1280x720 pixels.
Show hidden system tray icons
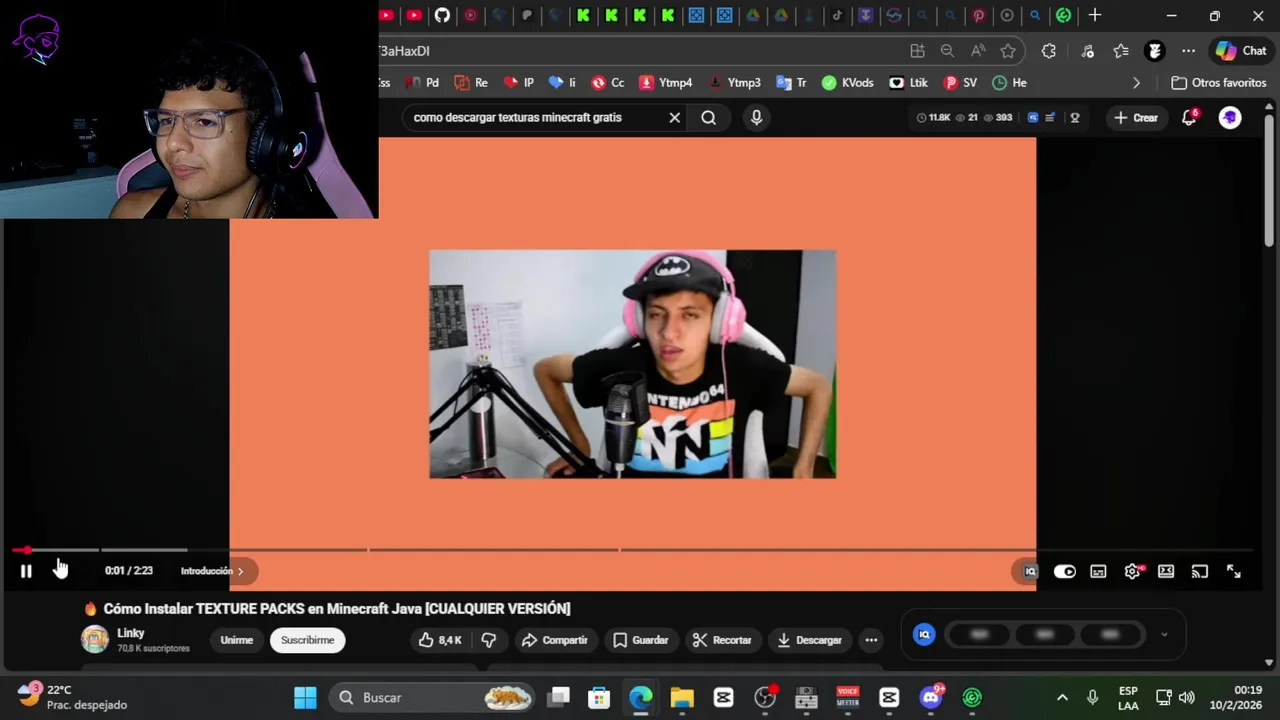click(x=1062, y=697)
